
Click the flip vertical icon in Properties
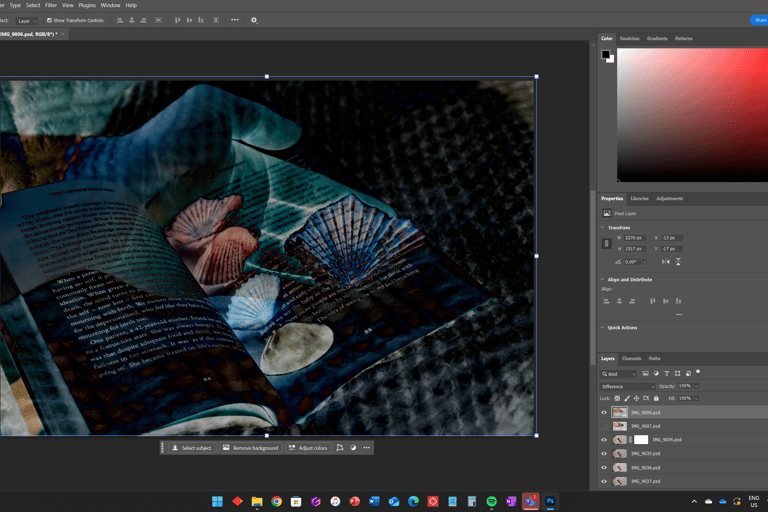678,261
